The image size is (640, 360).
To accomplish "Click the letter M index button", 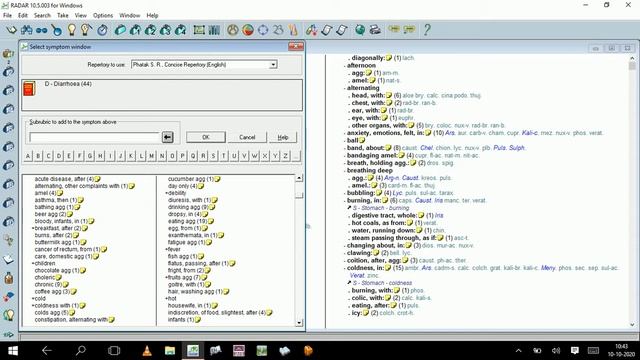I will (x=151, y=156).
